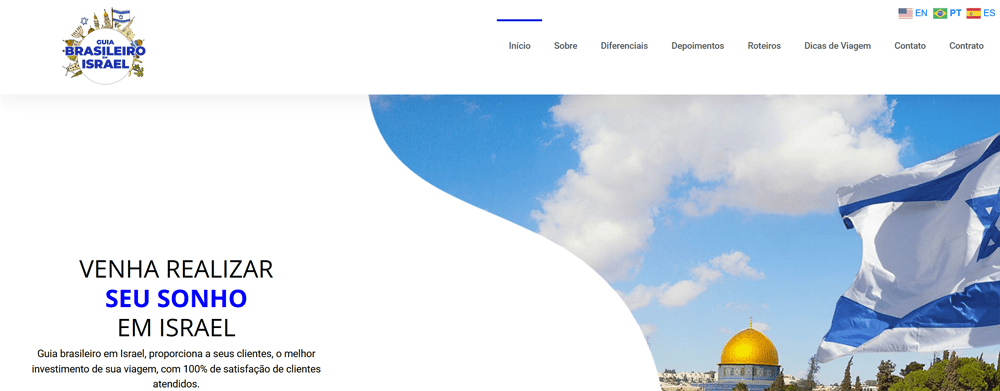Choose Spanish with the Spain flag ES
Viewport: 1000px width, 391px height.
pyautogui.click(x=980, y=13)
